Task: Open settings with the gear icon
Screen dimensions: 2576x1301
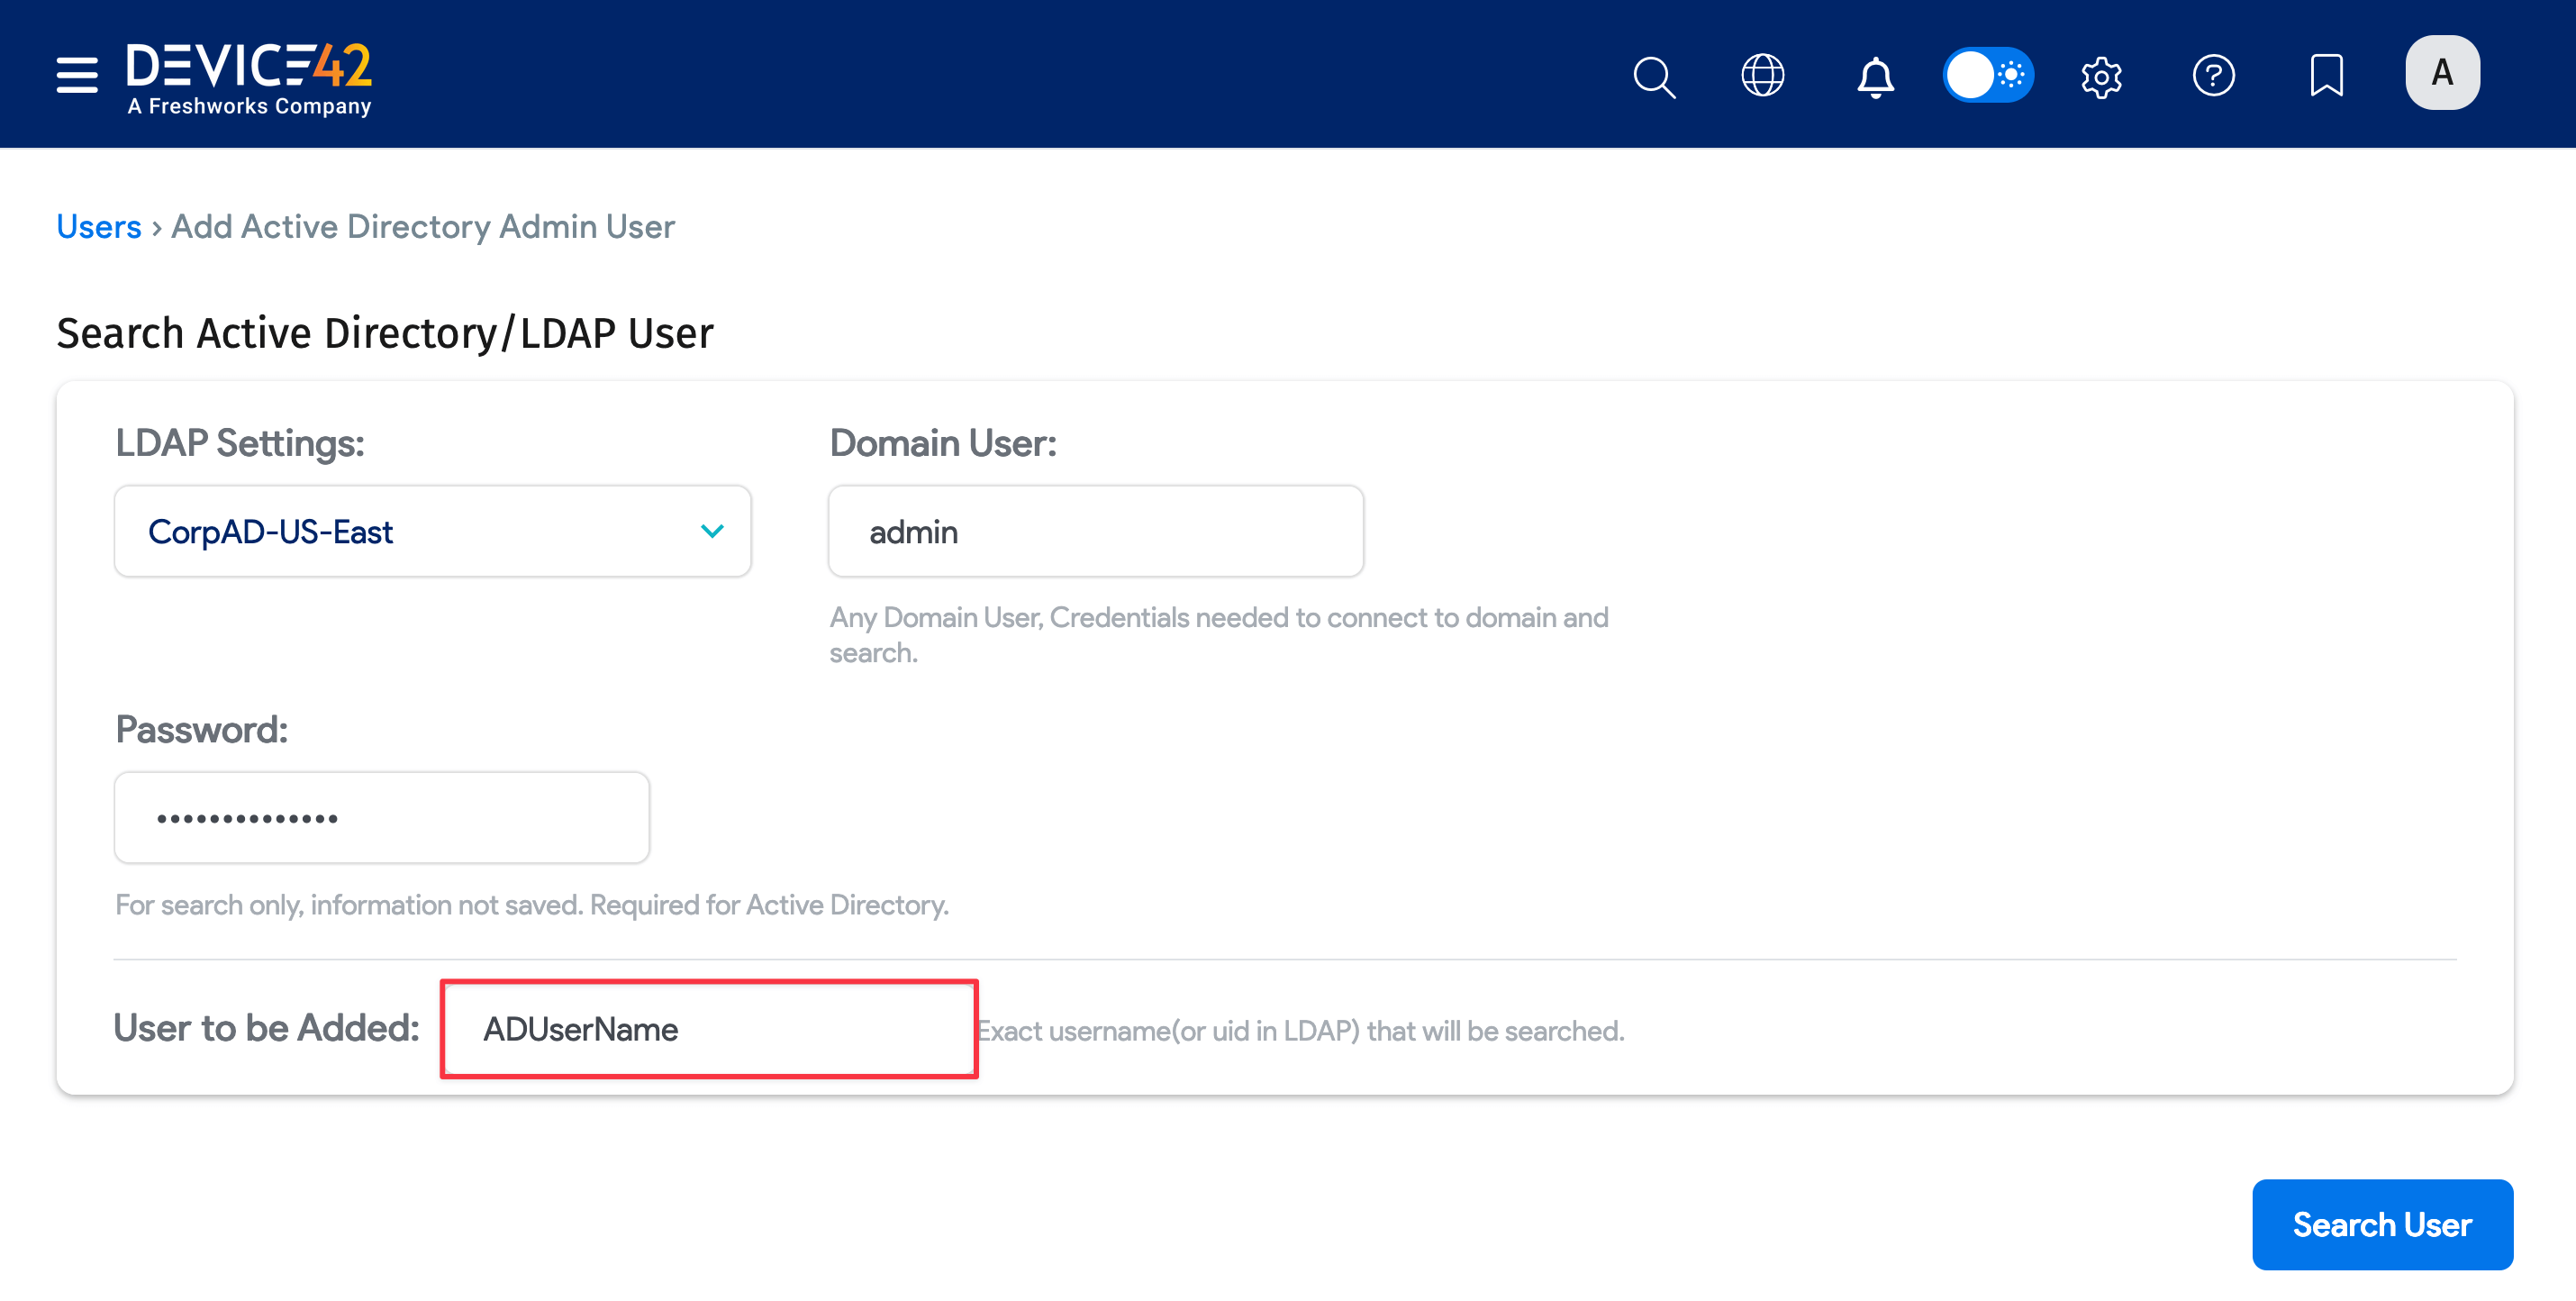Action: [x=2101, y=76]
